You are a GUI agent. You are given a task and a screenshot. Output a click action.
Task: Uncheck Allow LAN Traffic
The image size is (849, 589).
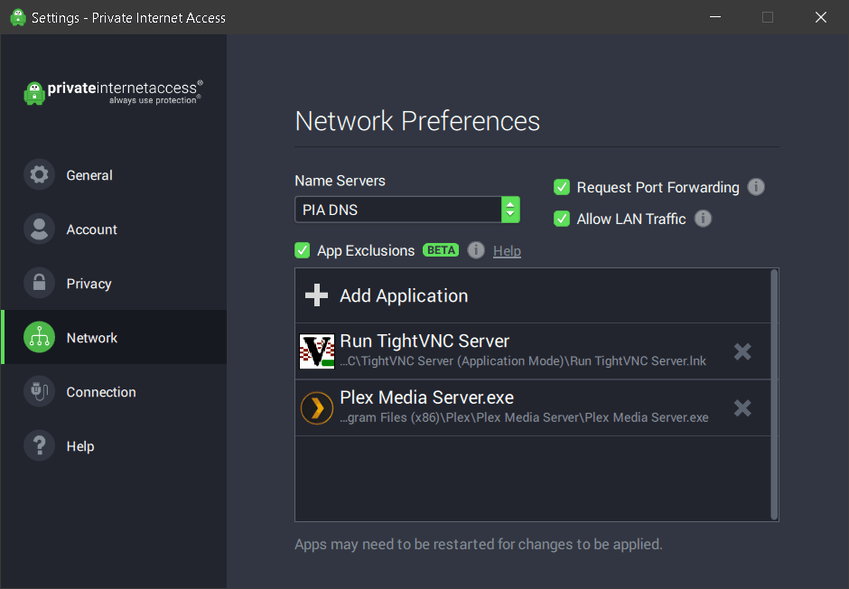click(562, 219)
